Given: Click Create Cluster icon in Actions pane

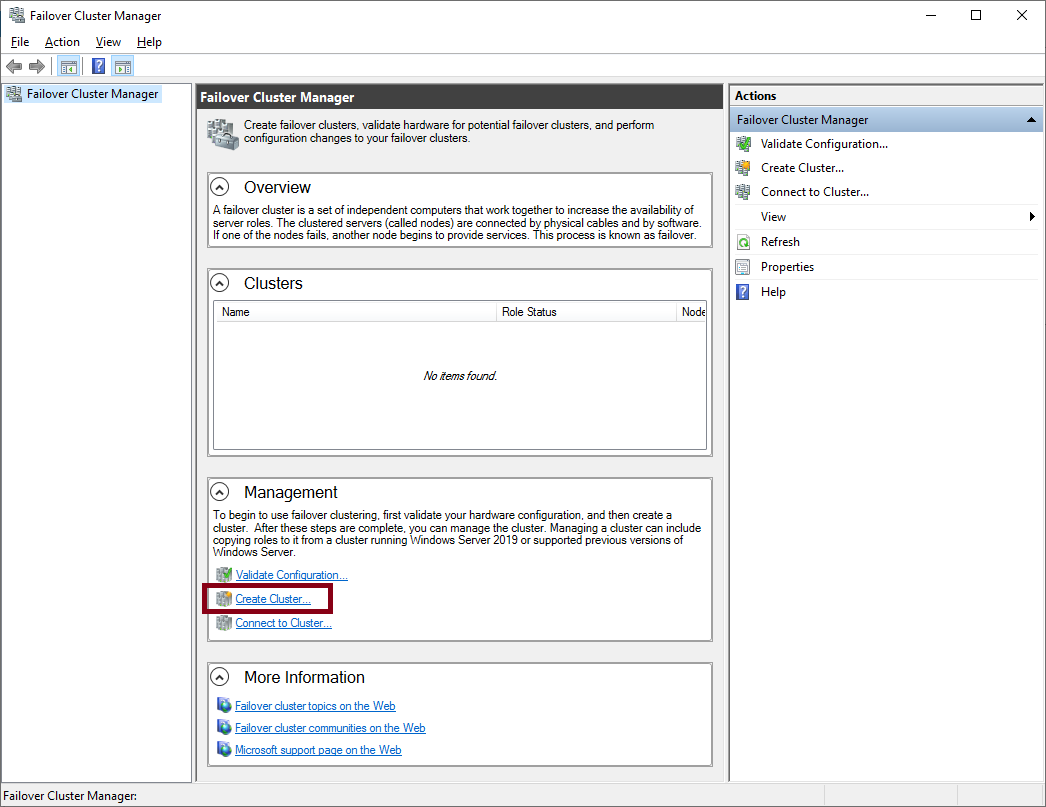Looking at the screenshot, I should [x=743, y=168].
